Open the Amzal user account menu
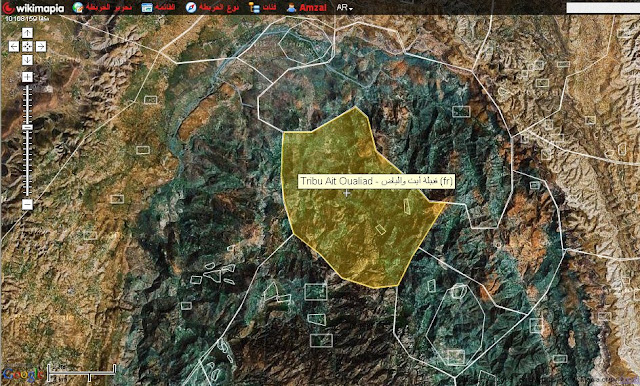 (313, 8)
